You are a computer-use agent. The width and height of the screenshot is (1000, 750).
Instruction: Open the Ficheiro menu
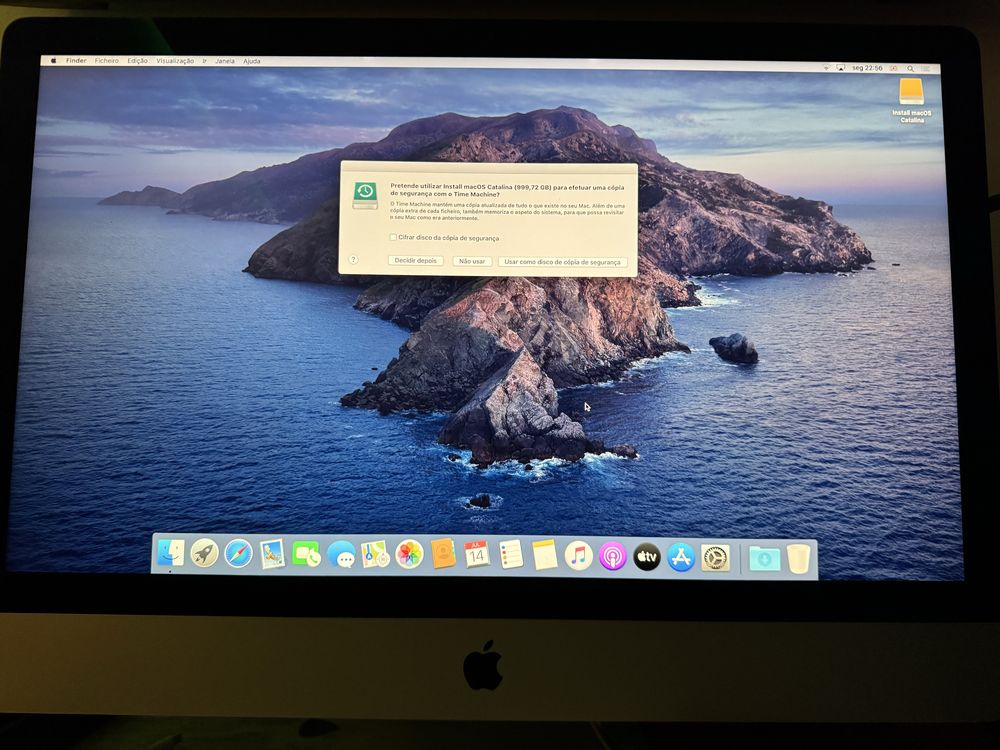tap(107, 61)
